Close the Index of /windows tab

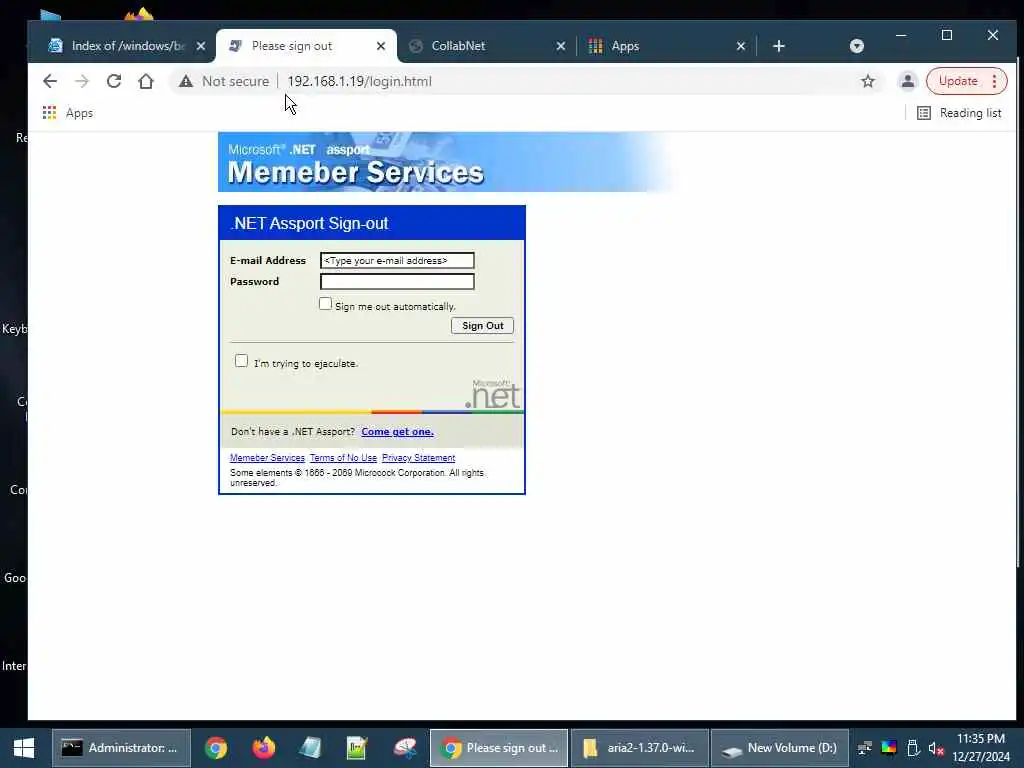coord(200,46)
